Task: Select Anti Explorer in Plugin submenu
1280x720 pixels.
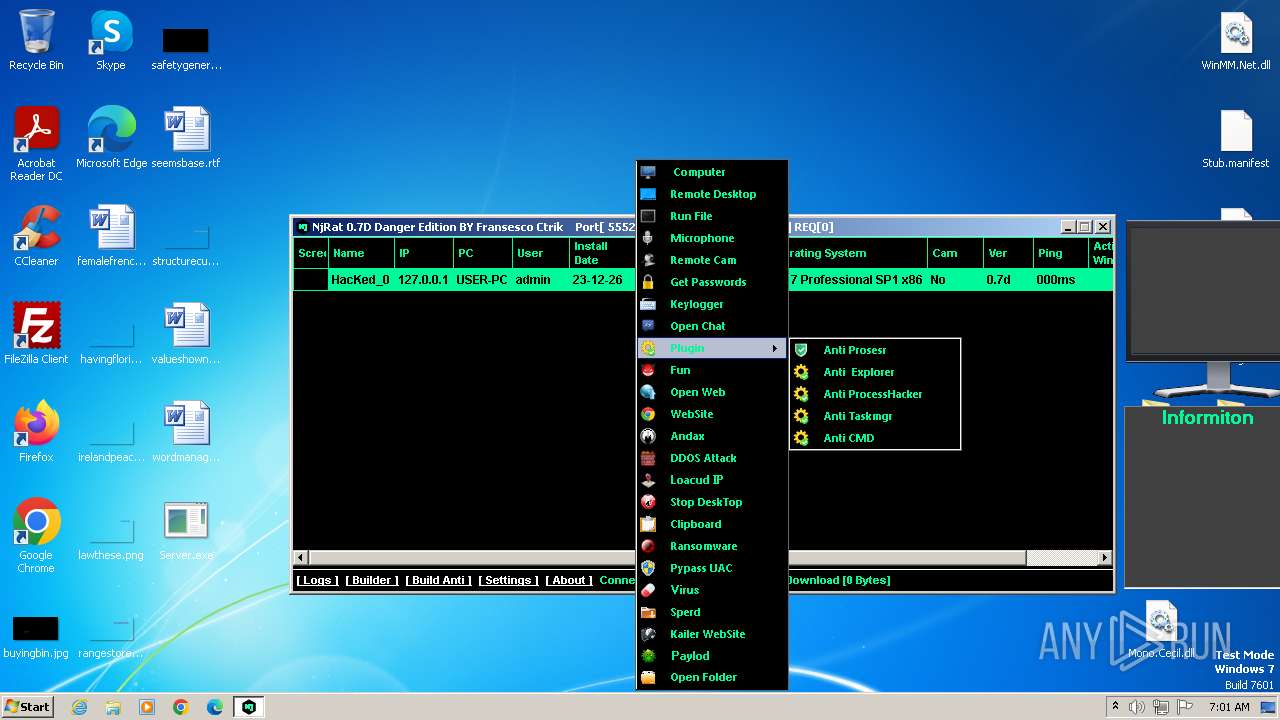Action: [x=875, y=372]
